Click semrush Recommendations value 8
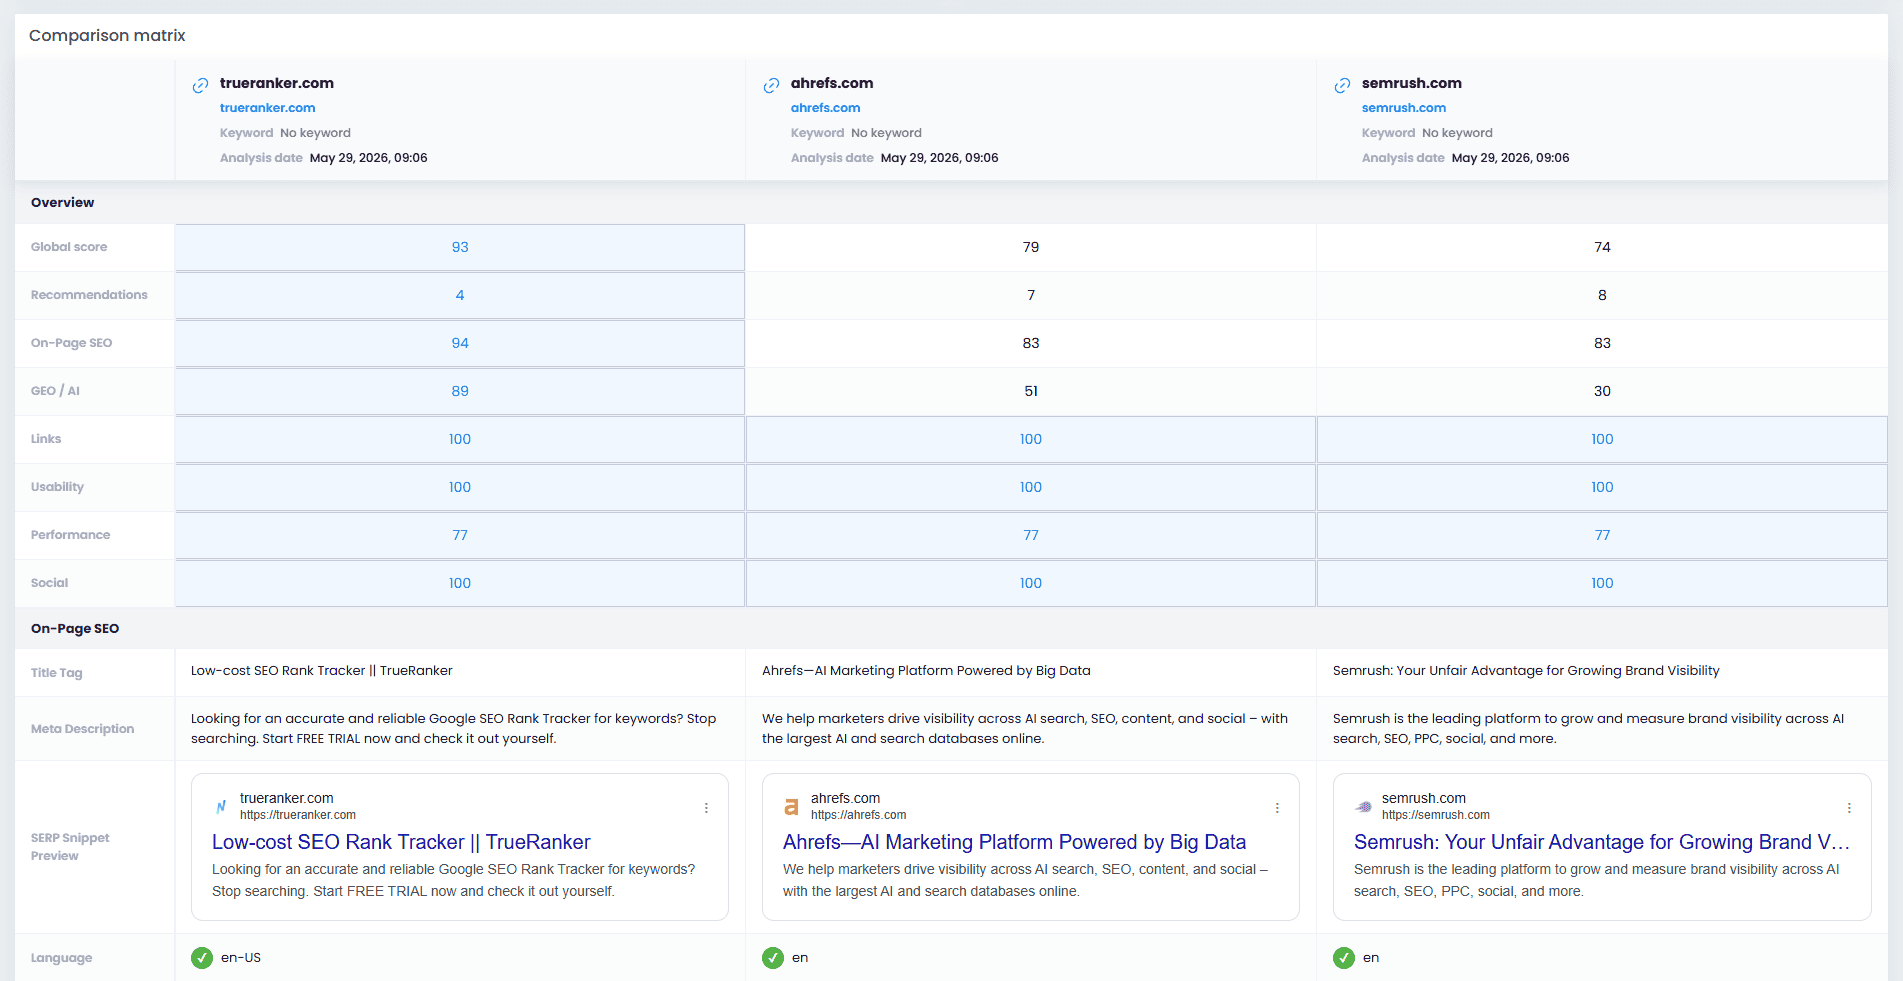 1602,295
